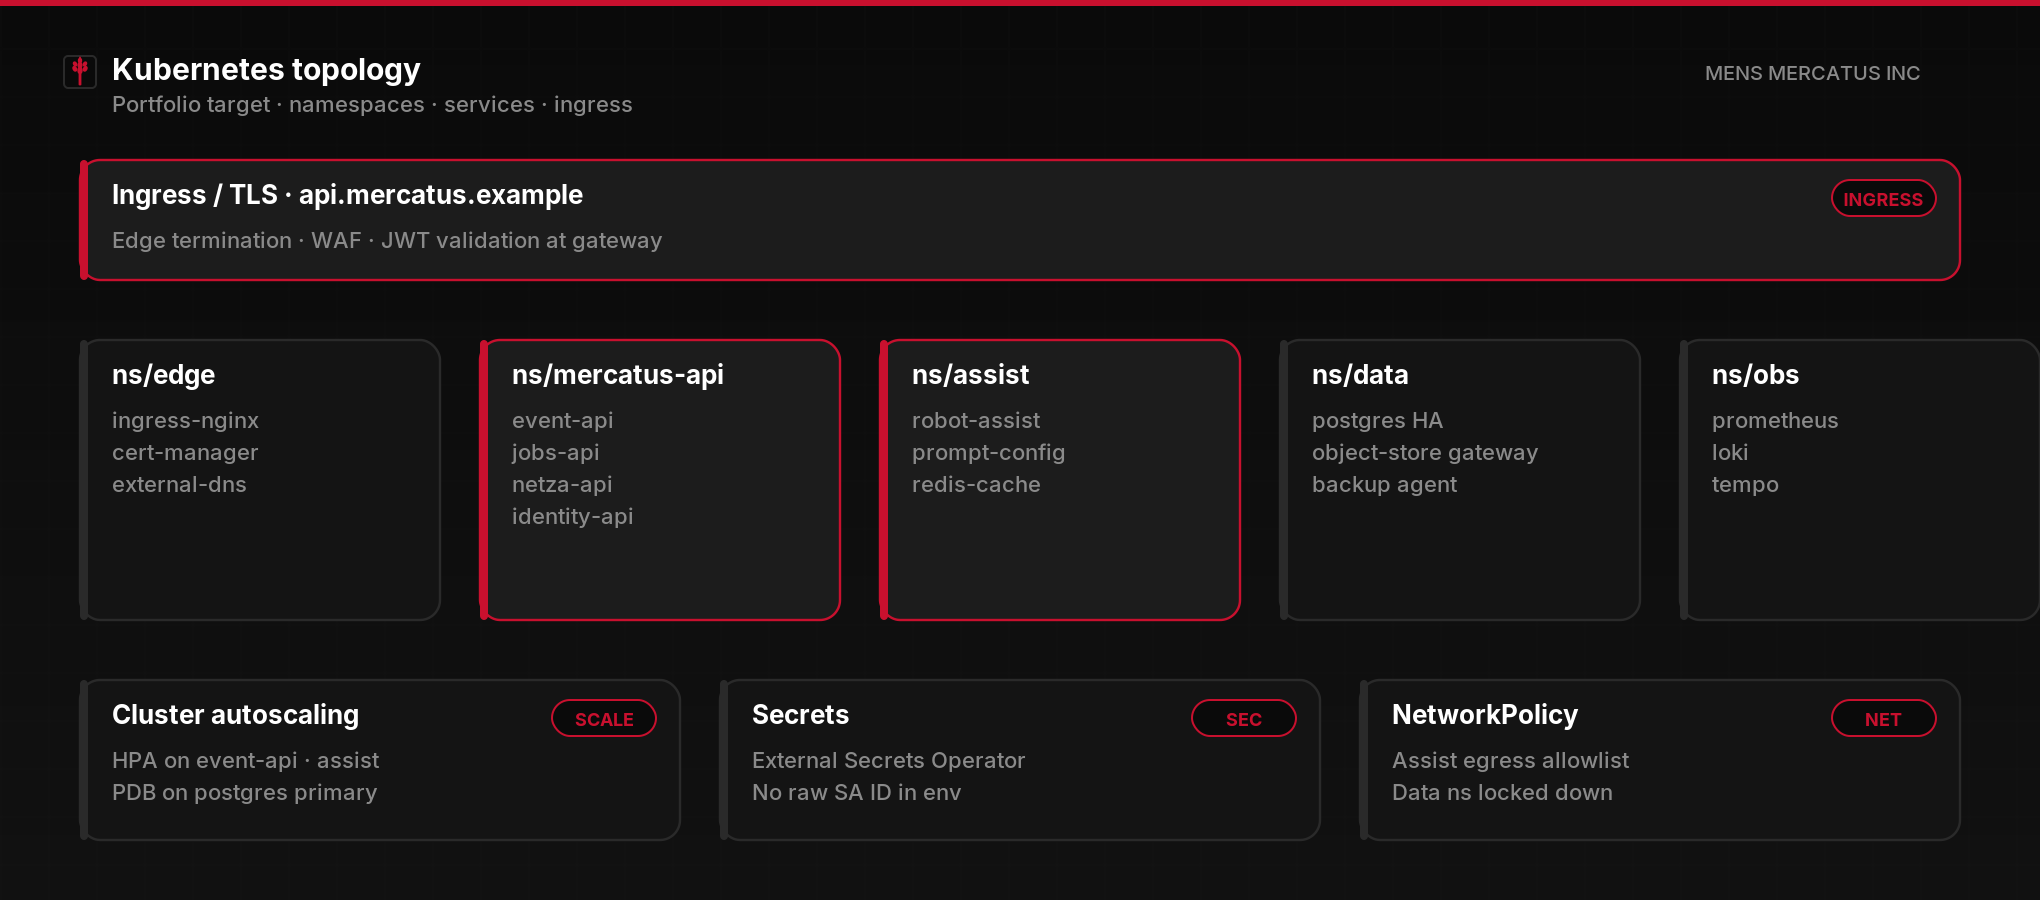Click 'object-store gateway' entry
Image resolution: width=2040 pixels, height=900 pixels.
(1425, 453)
